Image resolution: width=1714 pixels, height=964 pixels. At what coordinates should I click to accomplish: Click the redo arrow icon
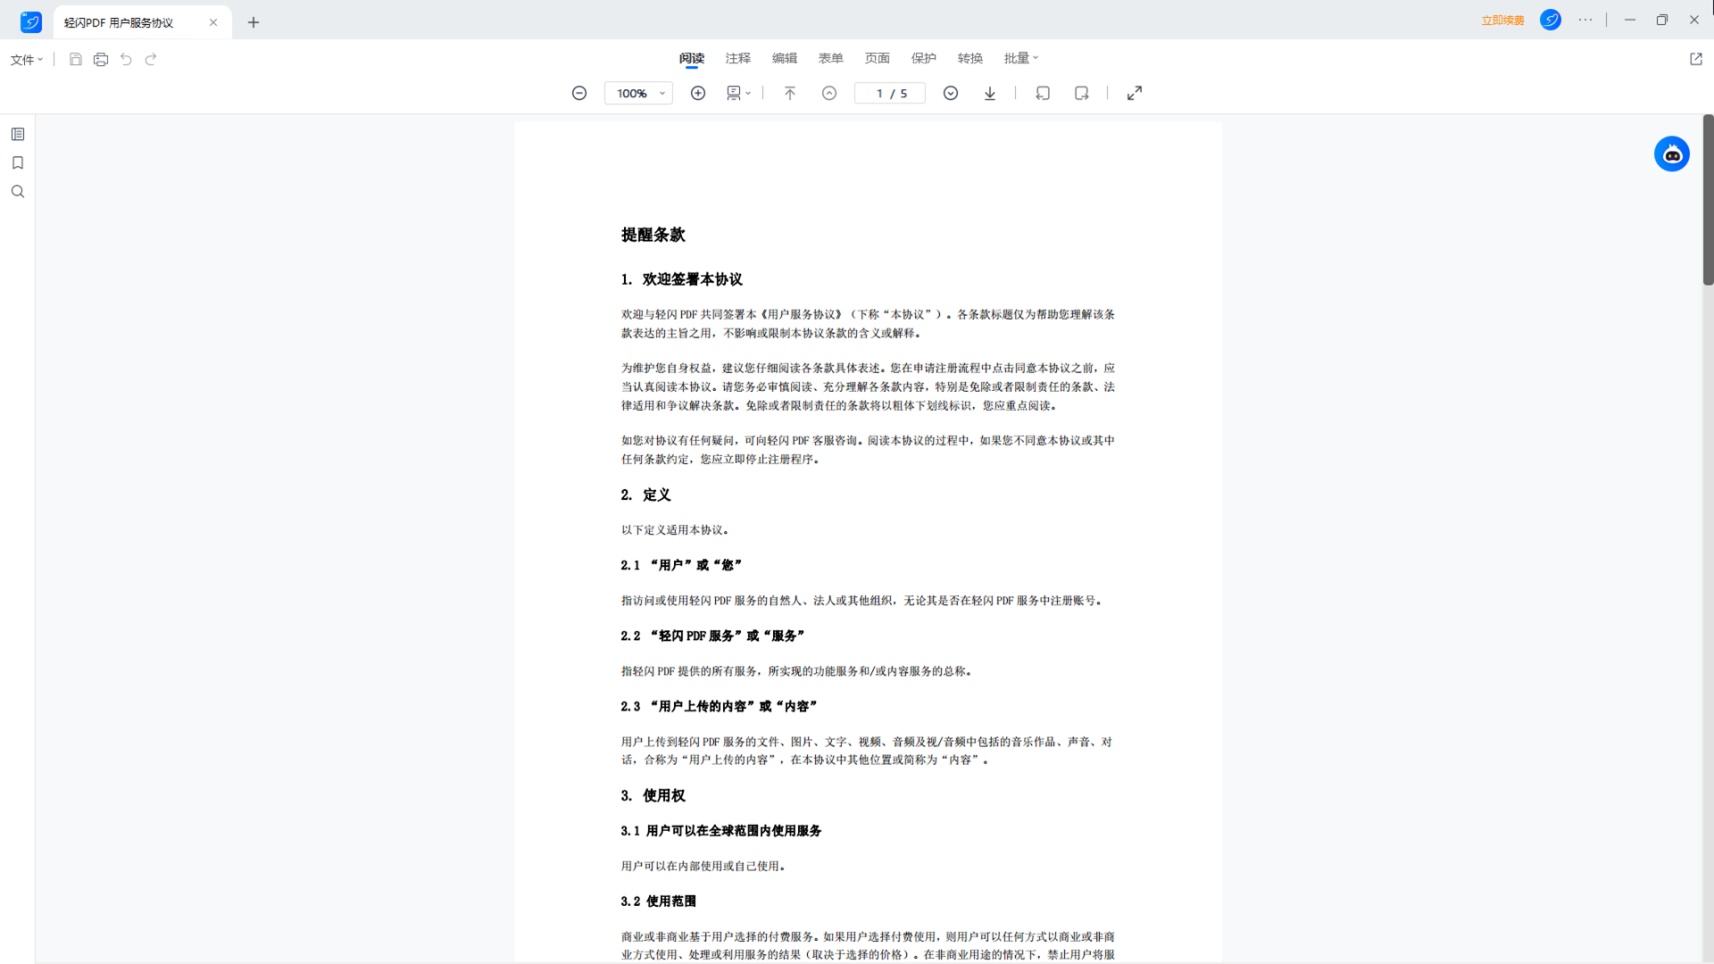pos(151,60)
